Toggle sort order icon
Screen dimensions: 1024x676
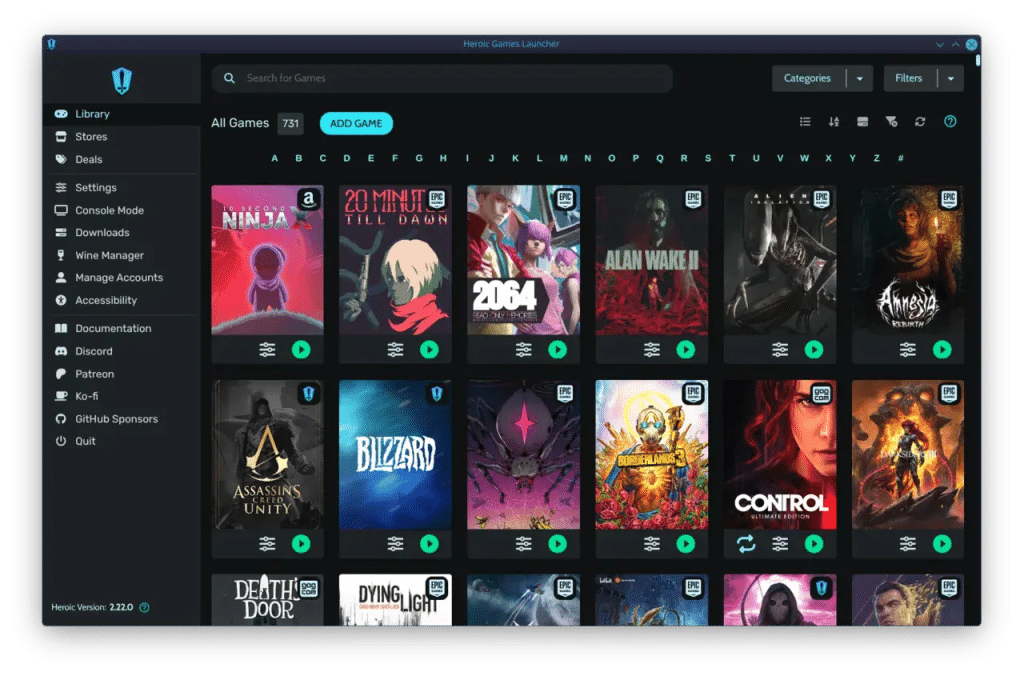click(x=834, y=122)
